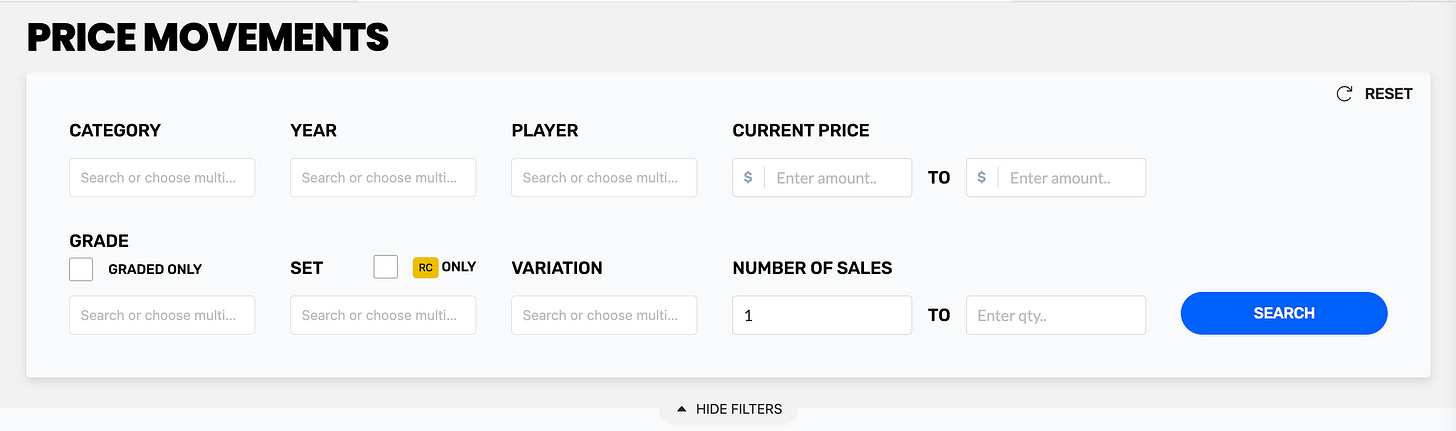Screen dimensions: 1456x431
Task: Click the Hide Filters triangle icon
Action: point(682,409)
